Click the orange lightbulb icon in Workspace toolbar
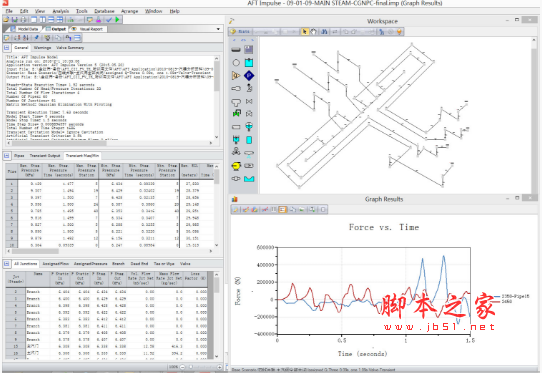 pos(399,32)
